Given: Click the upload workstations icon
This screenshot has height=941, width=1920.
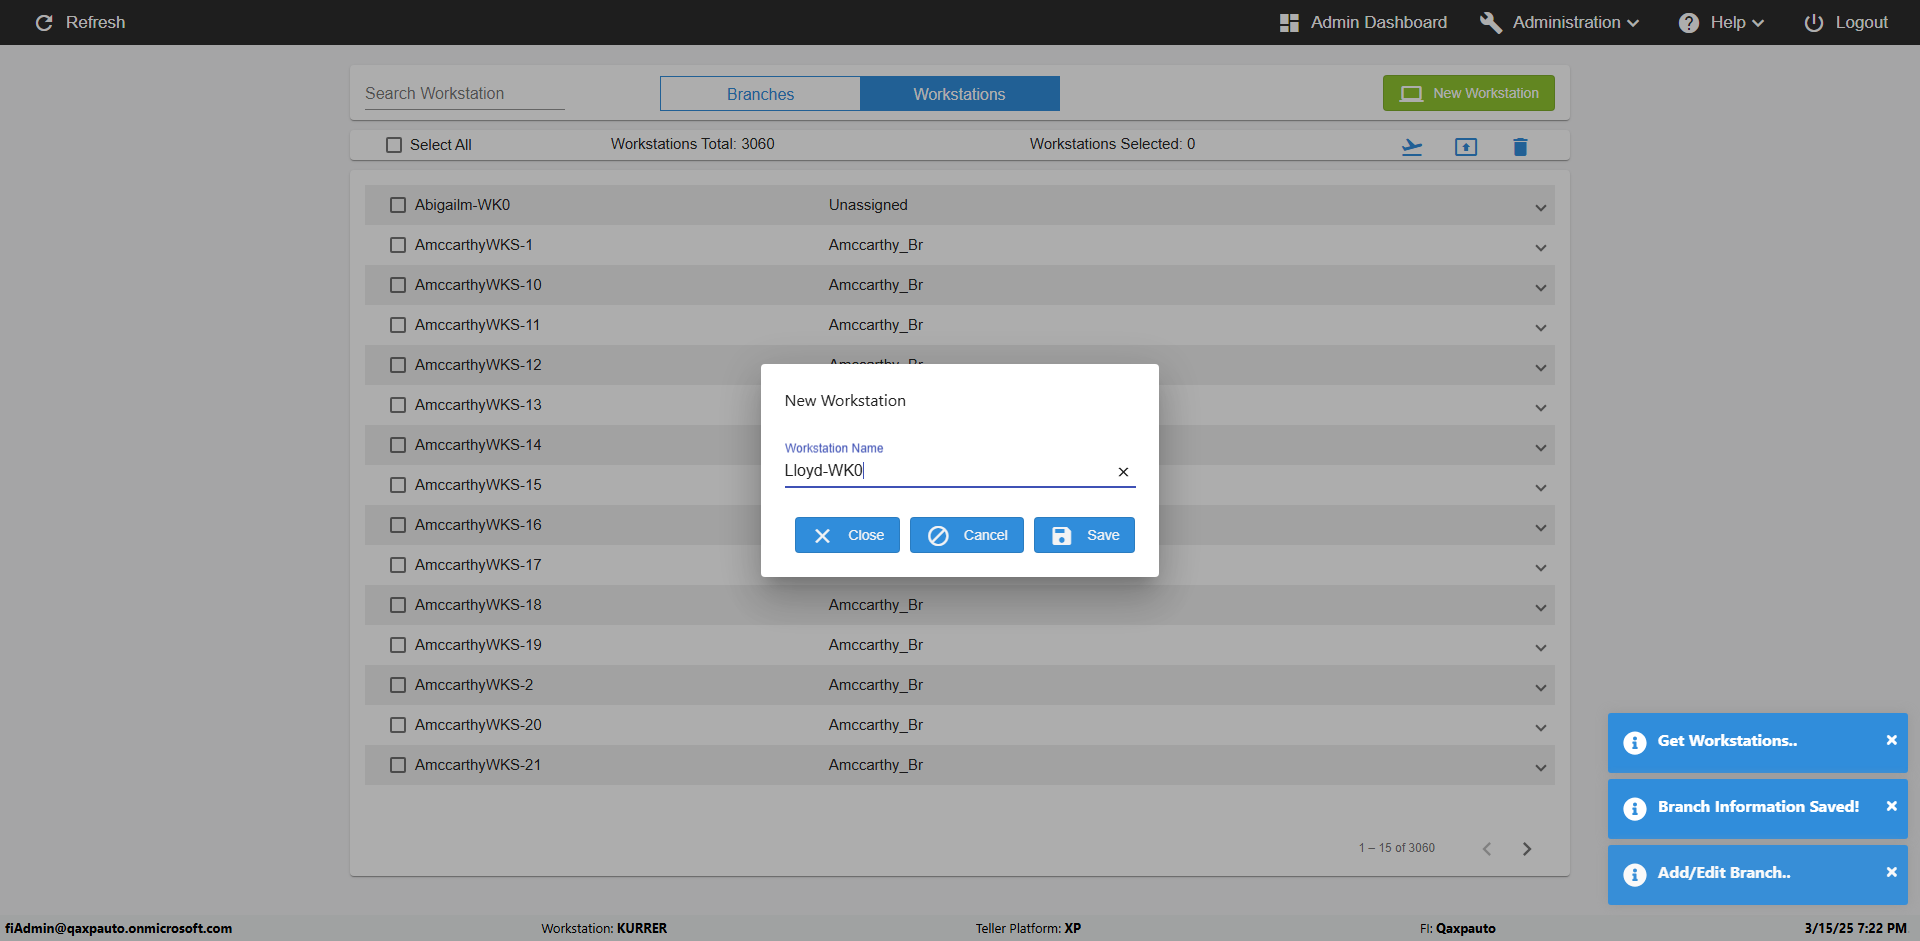Looking at the screenshot, I should (1466, 147).
